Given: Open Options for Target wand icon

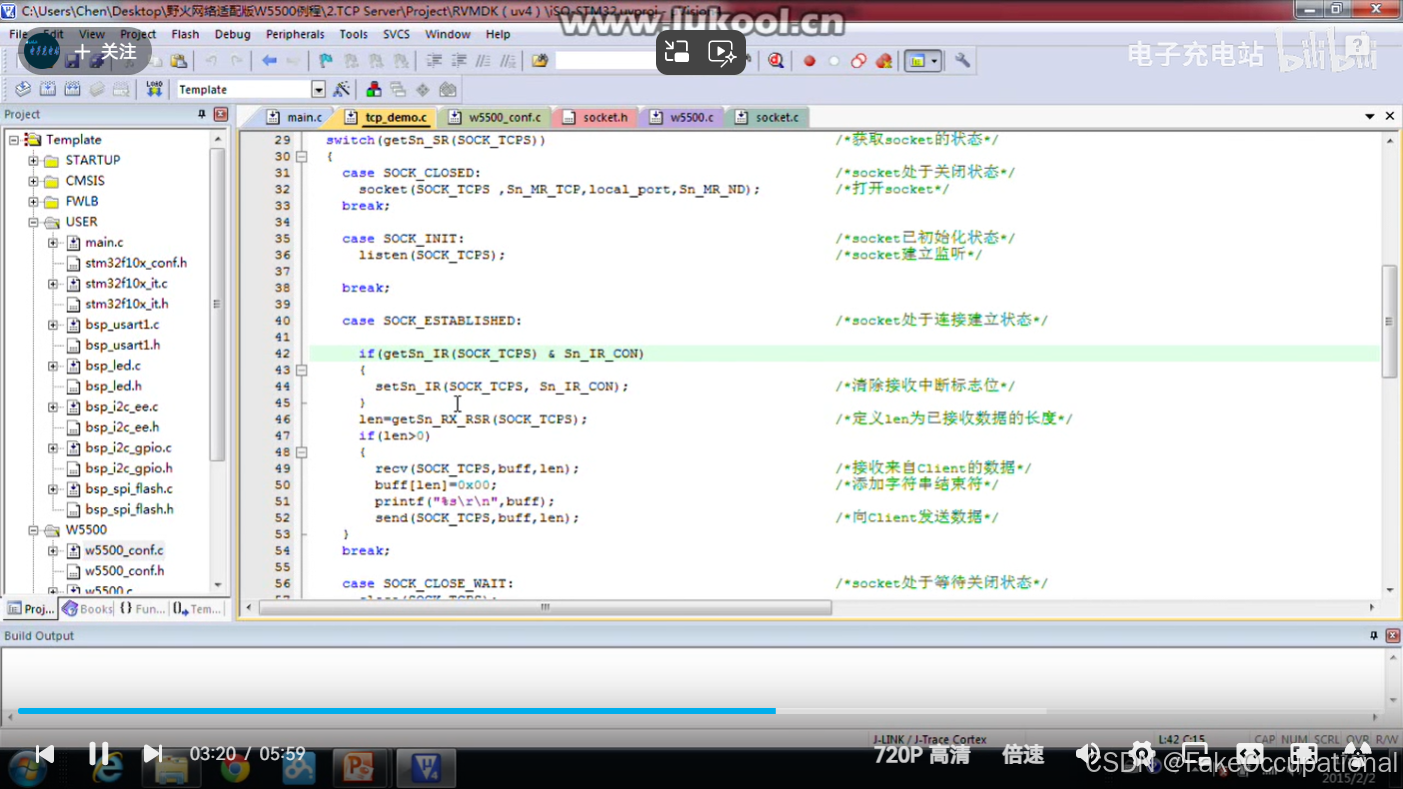Looking at the screenshot, I should pos(342,89).
